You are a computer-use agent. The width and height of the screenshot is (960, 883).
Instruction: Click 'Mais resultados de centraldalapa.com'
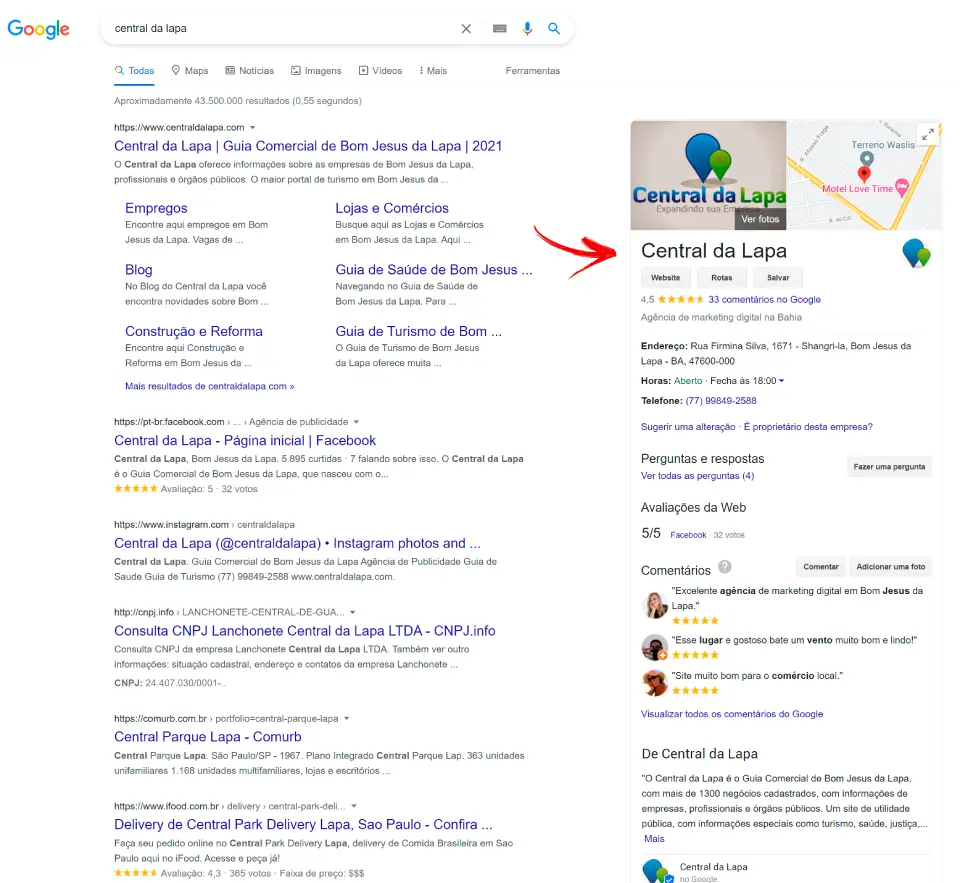pos(209,386)
